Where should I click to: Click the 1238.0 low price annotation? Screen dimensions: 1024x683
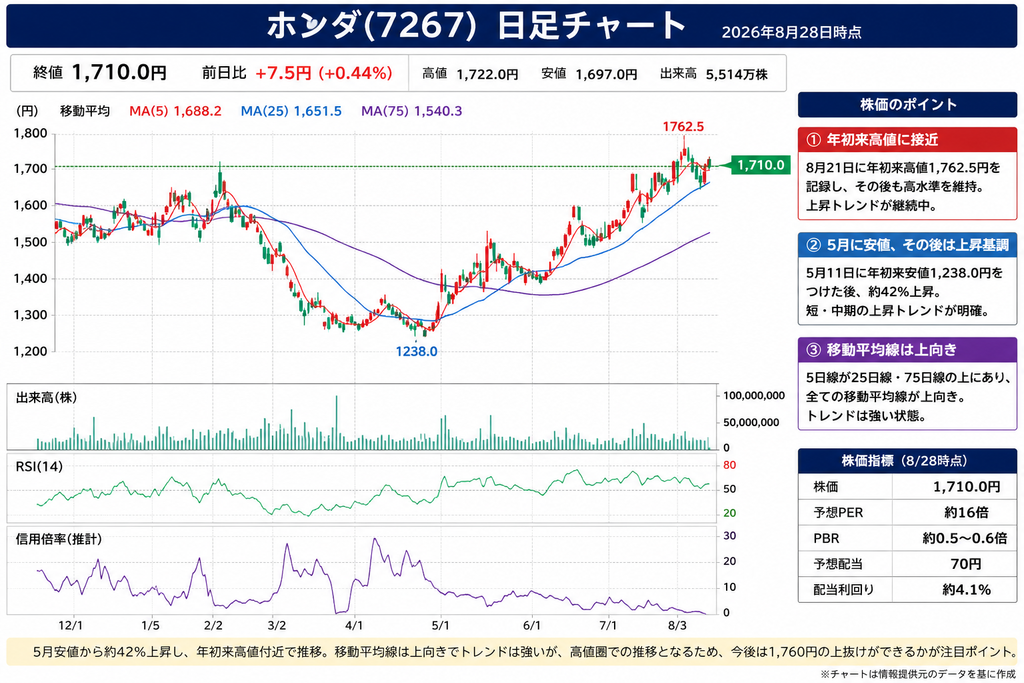(416, 351)
